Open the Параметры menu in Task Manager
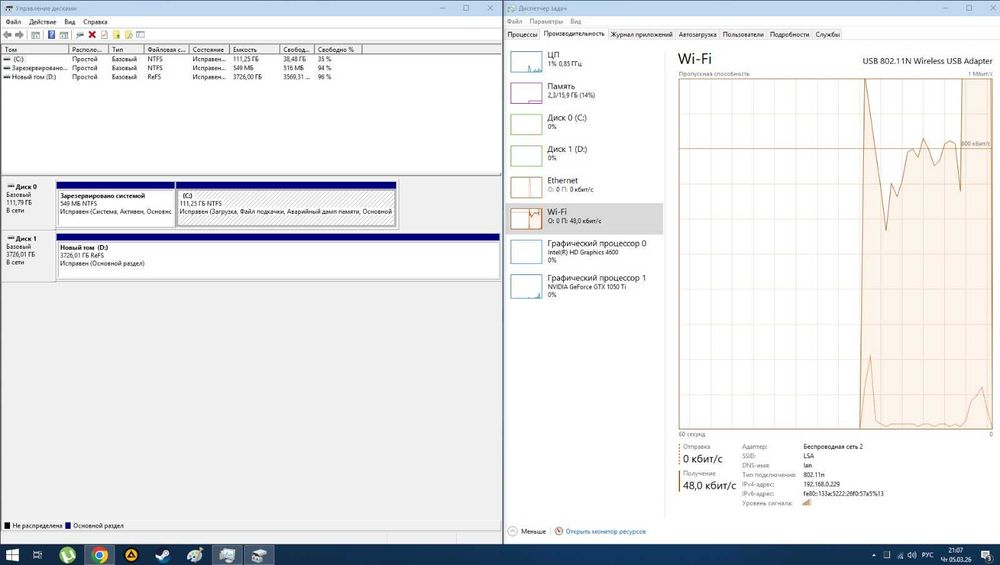This screenshot has height=565, width=1000. click(x=546, y=21)
